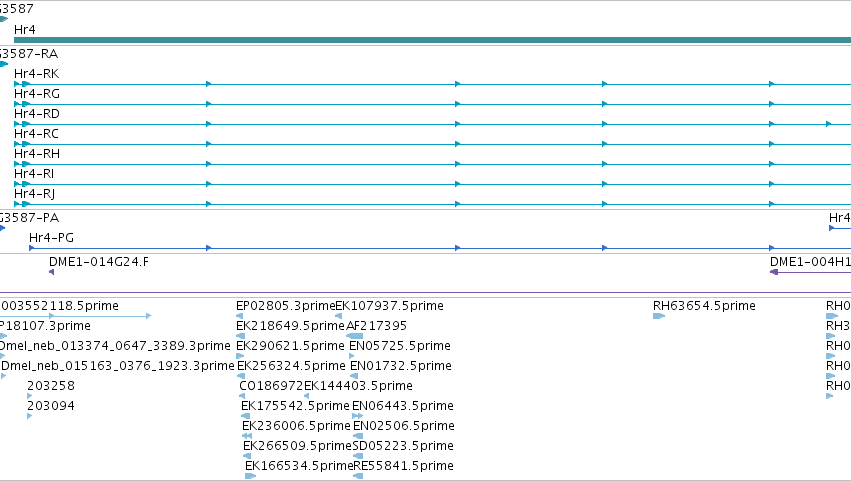Click the glyph under EK256324.5prime
This screenshot has width=851, height=481.
click(x=242, y=376)
